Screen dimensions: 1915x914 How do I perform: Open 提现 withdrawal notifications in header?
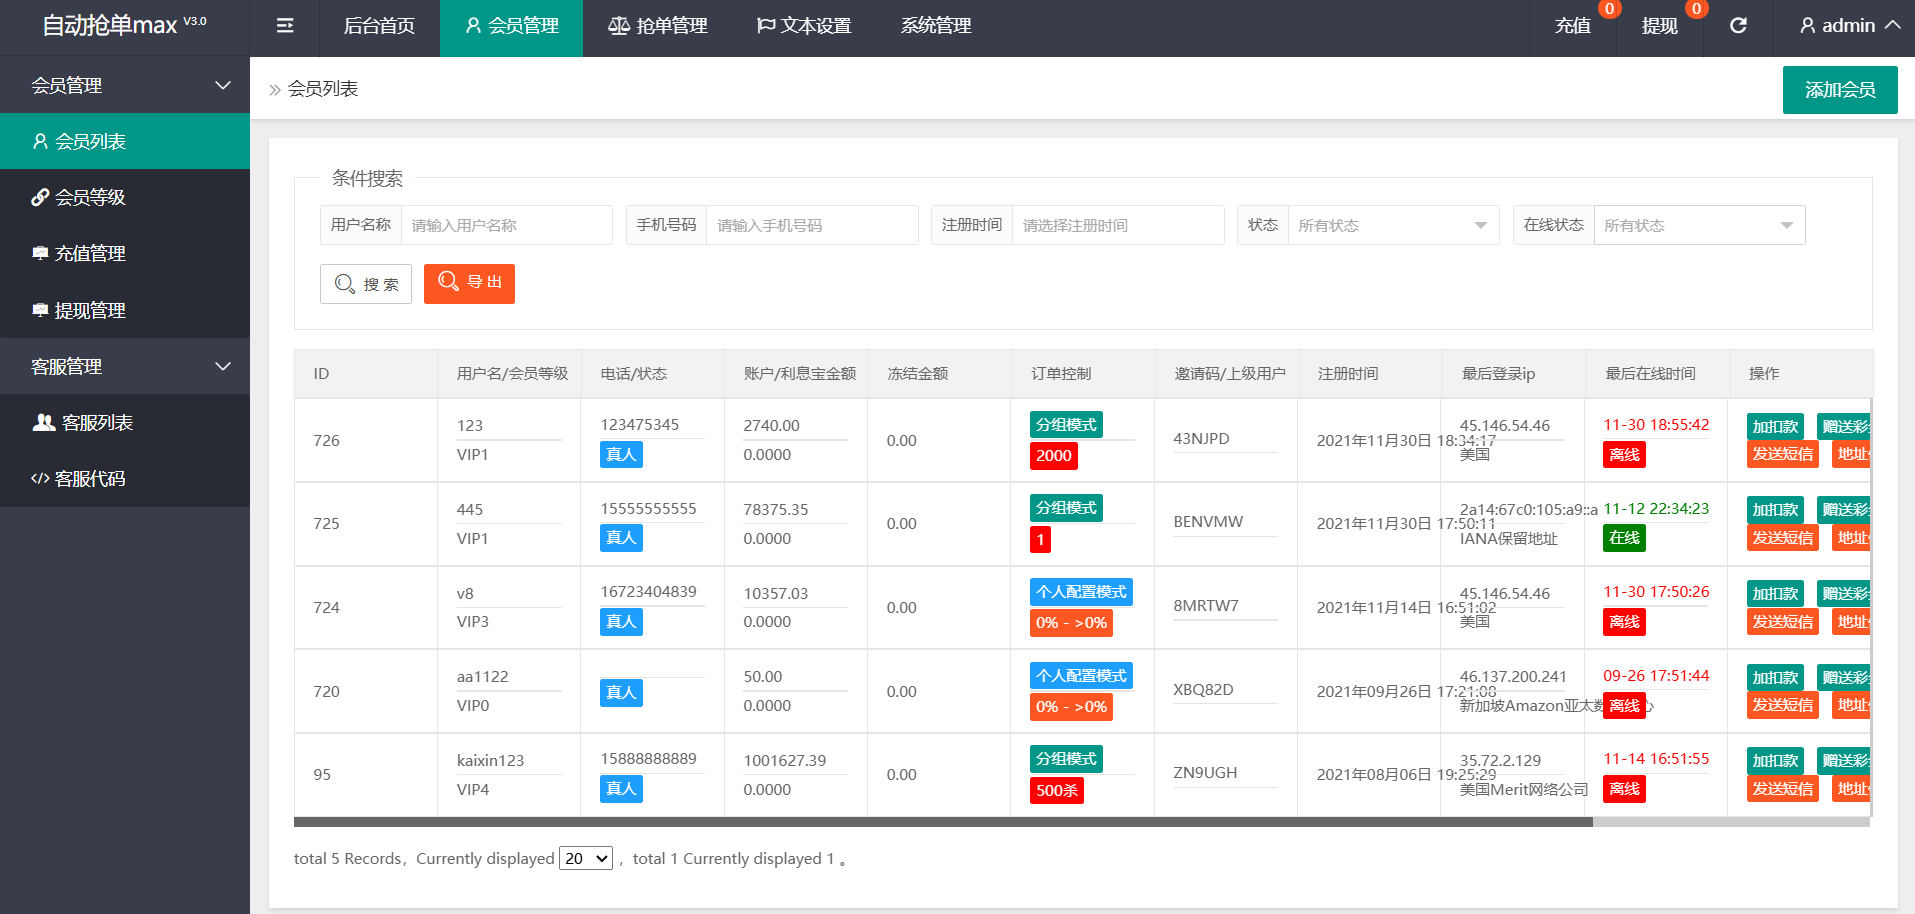1659,26
